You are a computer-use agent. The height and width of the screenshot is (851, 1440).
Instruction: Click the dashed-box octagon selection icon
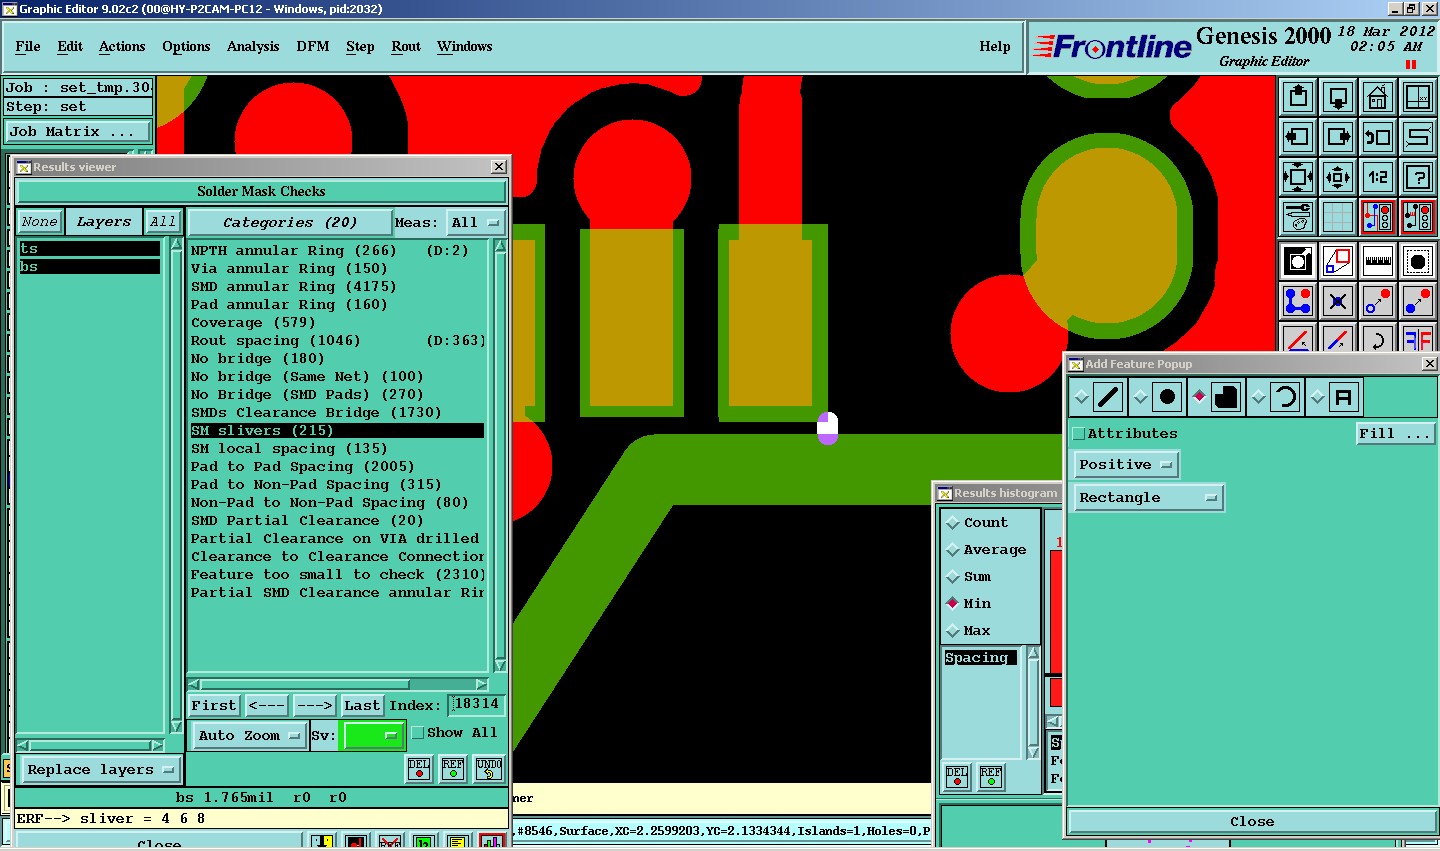1418,262
